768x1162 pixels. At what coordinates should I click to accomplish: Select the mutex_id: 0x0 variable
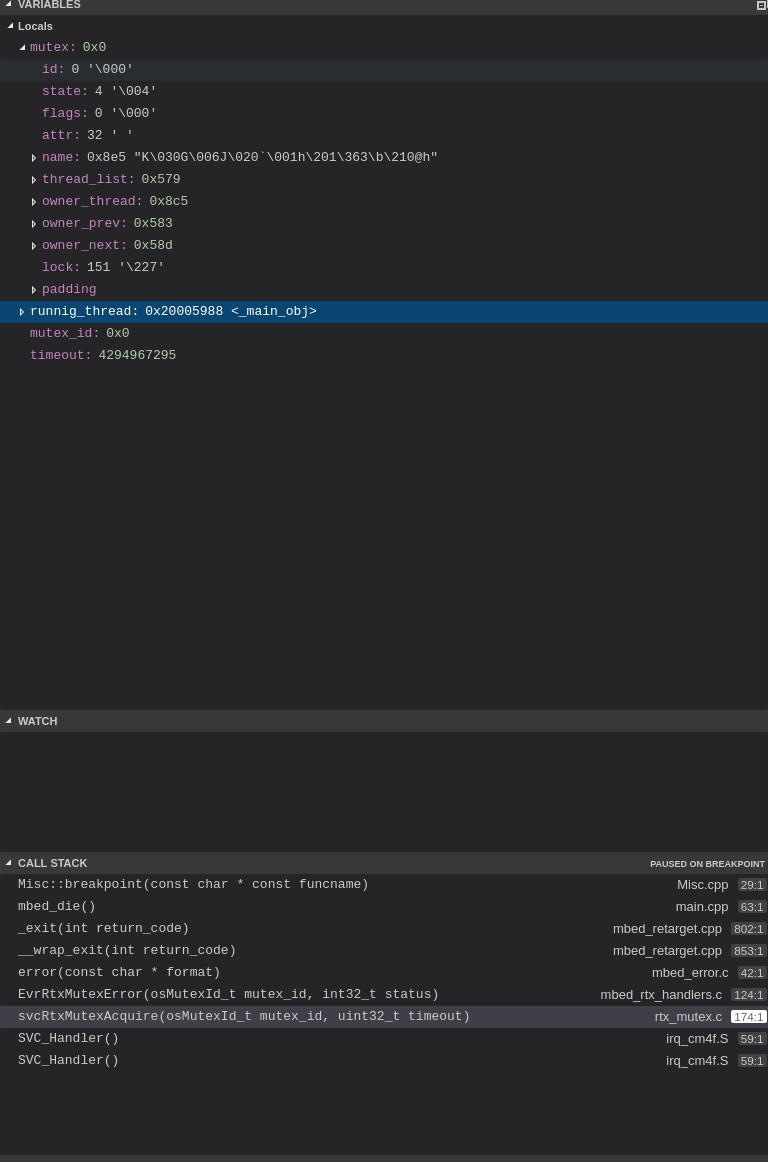point(384,333)
